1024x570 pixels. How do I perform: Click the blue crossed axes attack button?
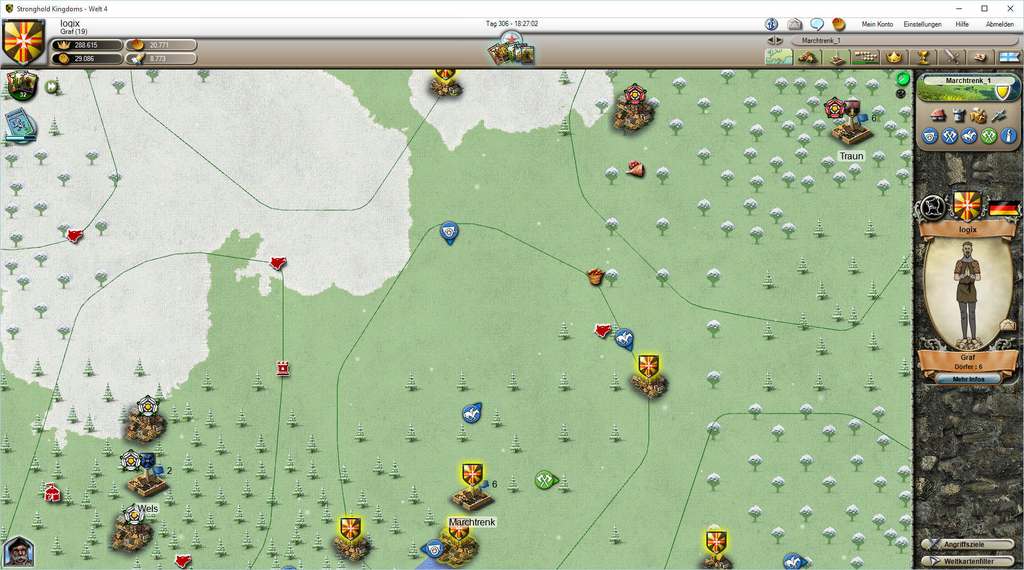pos(950,136)
